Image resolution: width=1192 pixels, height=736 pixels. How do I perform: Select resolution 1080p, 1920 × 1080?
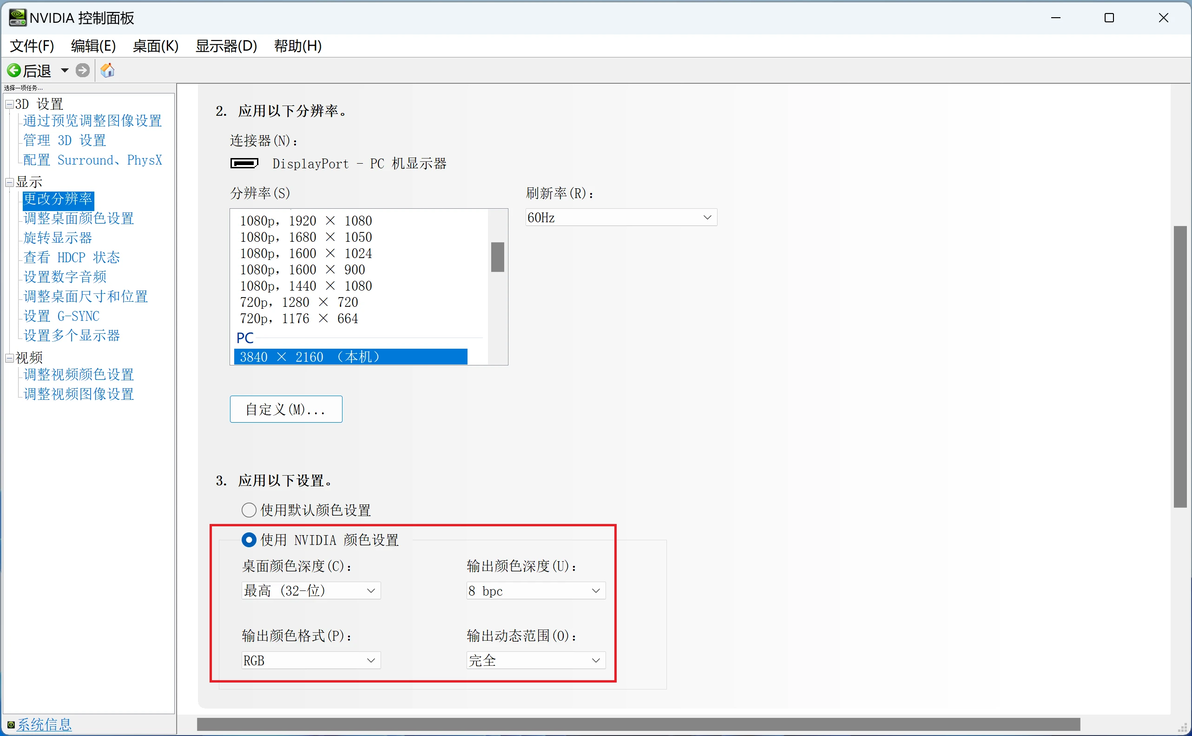click(306, 220)
